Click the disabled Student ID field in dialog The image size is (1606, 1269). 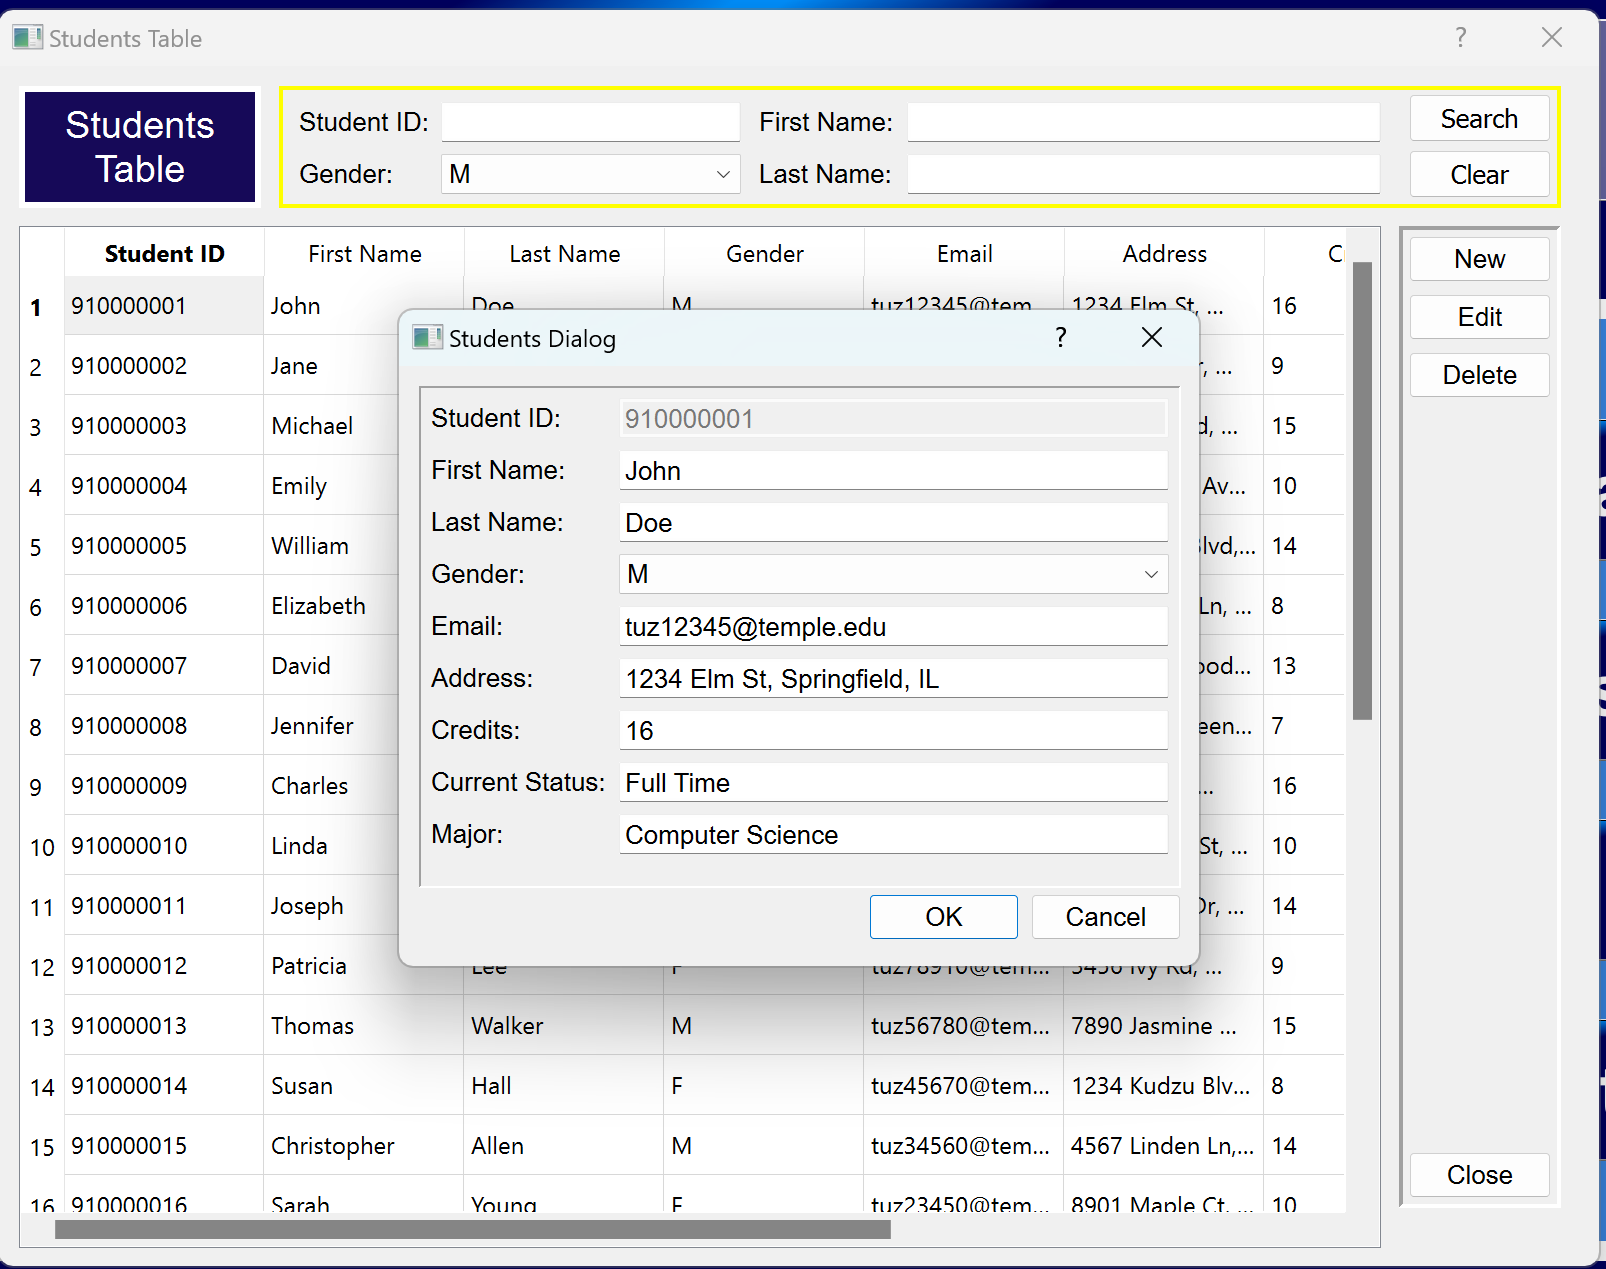click(894, 418)
